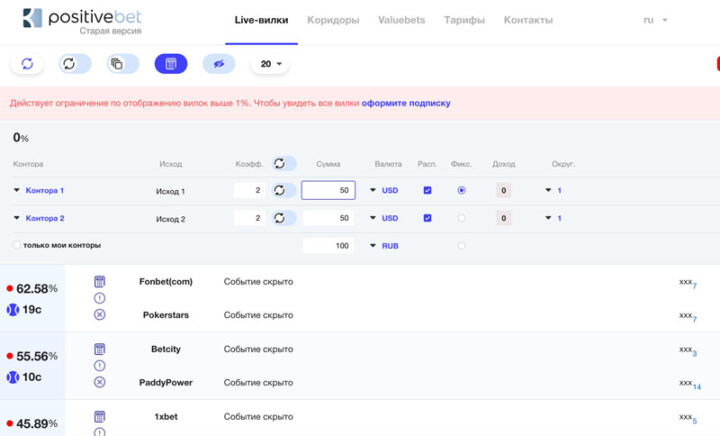Viewport: 720px width, 436px height.
Task: Uncheck the Расп. checkbox for Контора 2
Action: tap(427, 218)
